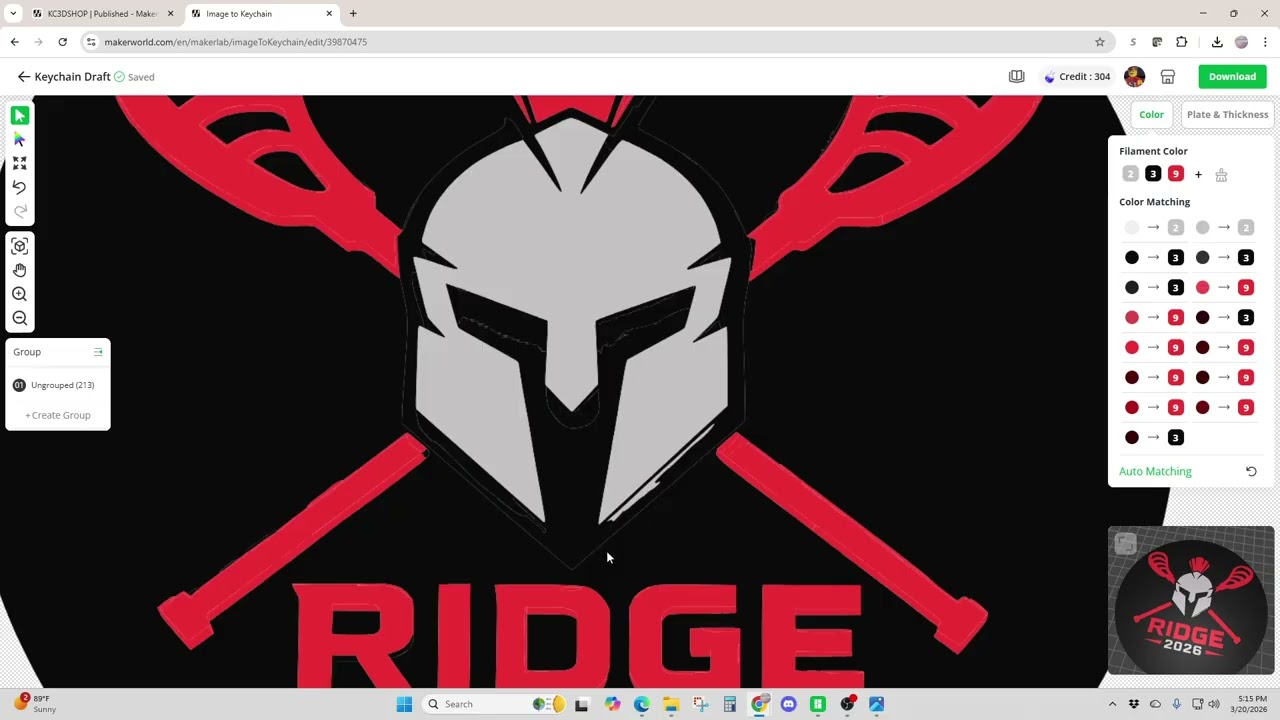The width and height of the screenshot is (1280, 720).
Task: Open Chrome downloads icon
Action: click(1217, 42)
